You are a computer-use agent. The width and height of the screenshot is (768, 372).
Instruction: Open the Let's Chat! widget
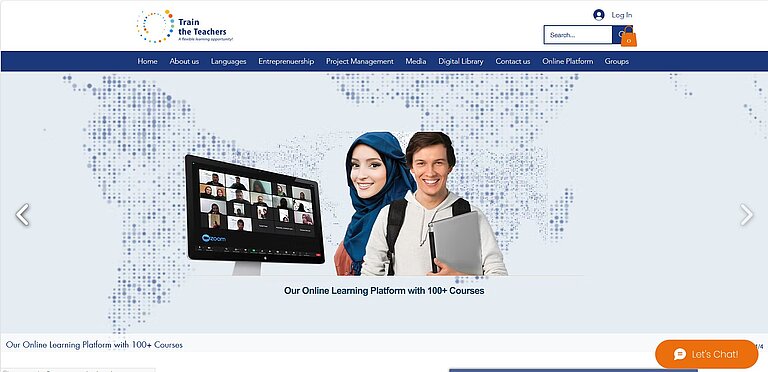(x=706, y=354)
